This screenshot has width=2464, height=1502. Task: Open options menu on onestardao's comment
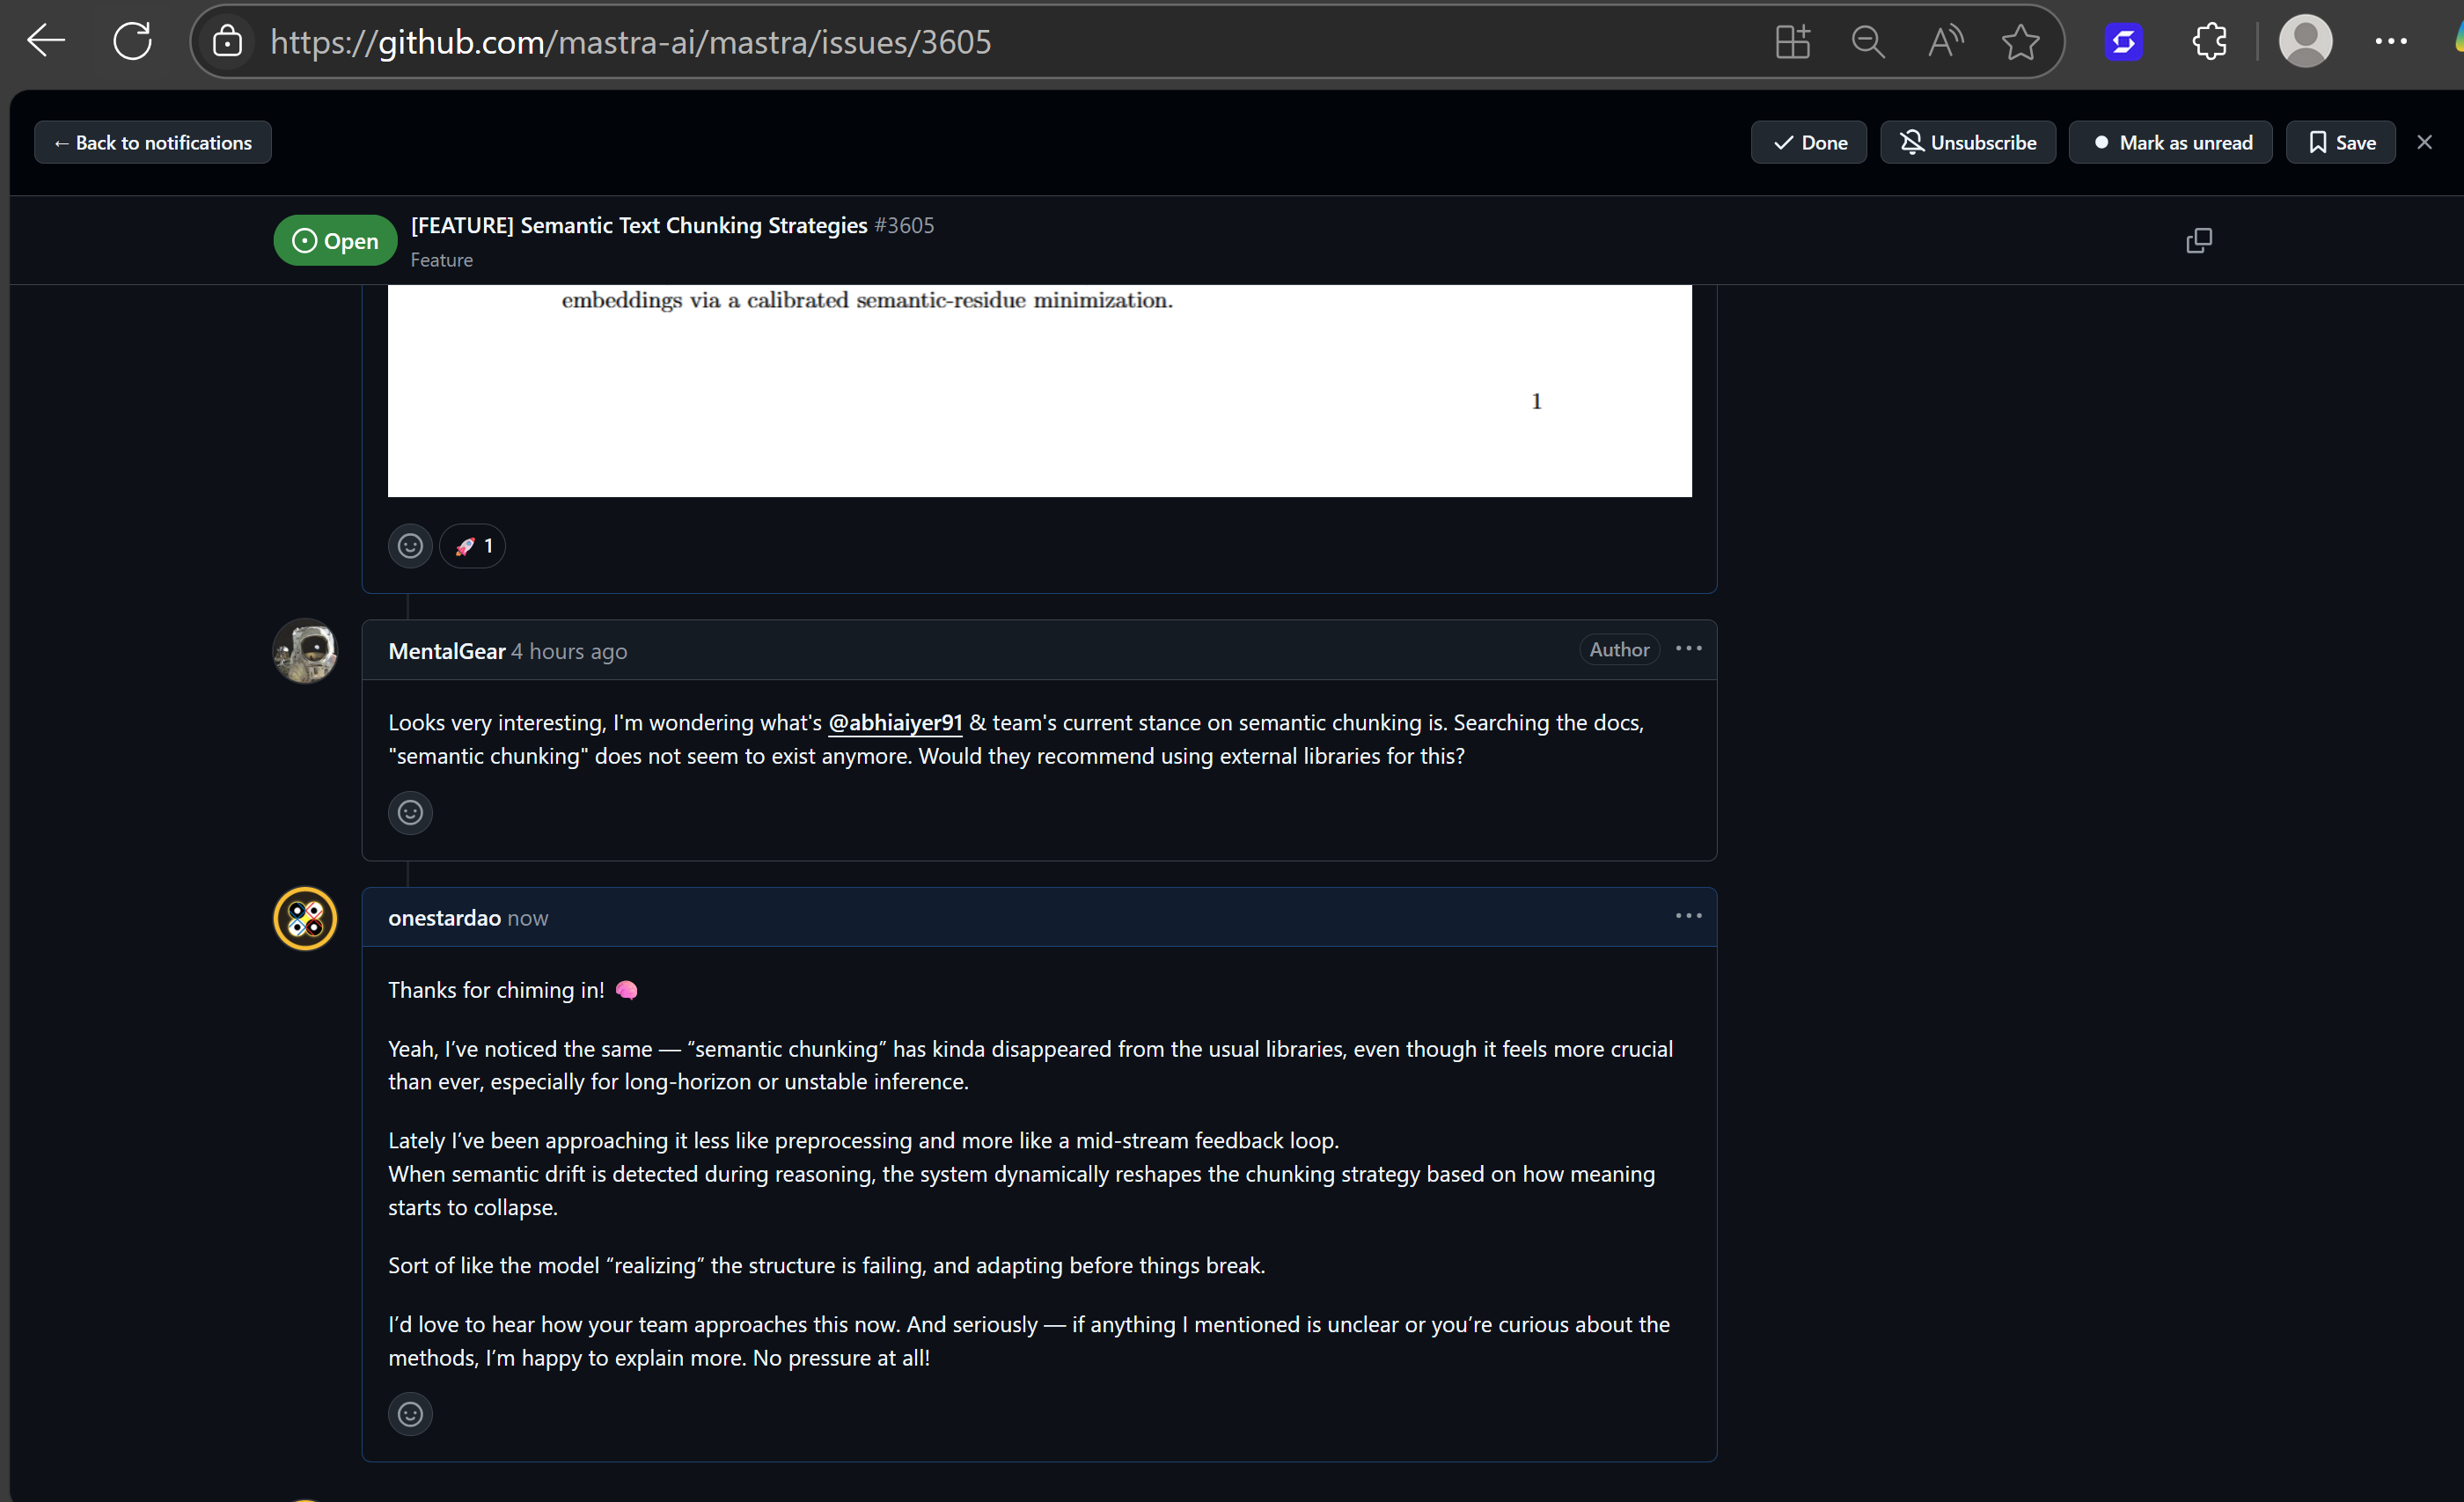[x=1688, y=916]
